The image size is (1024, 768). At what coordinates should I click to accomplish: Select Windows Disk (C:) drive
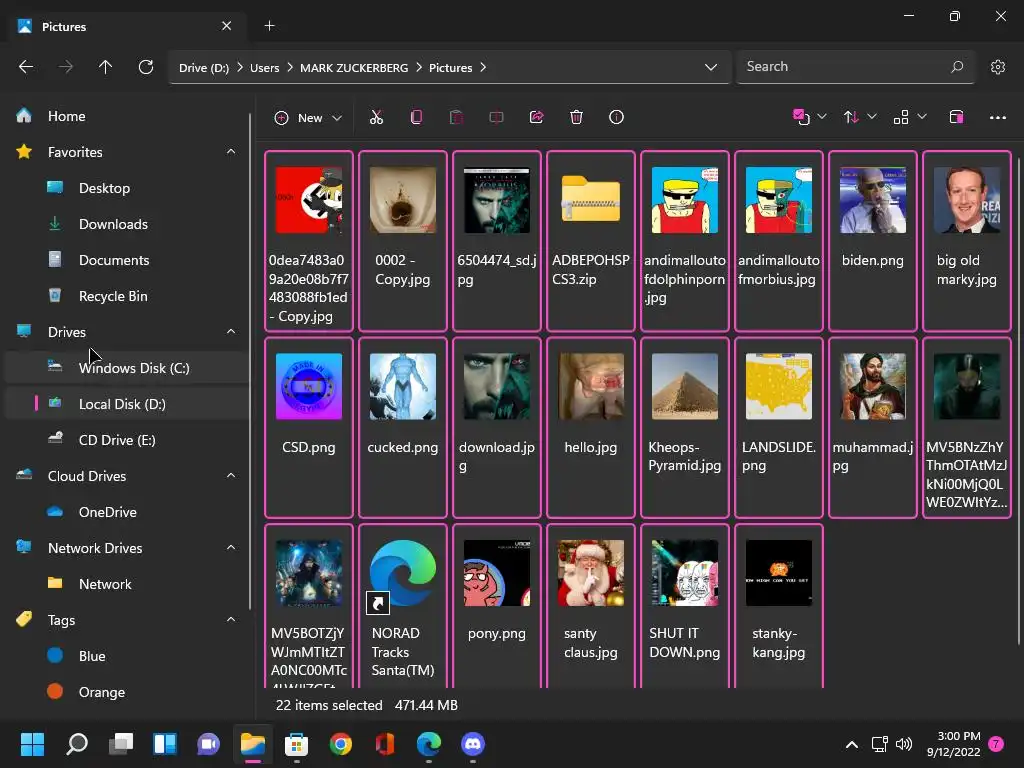coord(125,368)
